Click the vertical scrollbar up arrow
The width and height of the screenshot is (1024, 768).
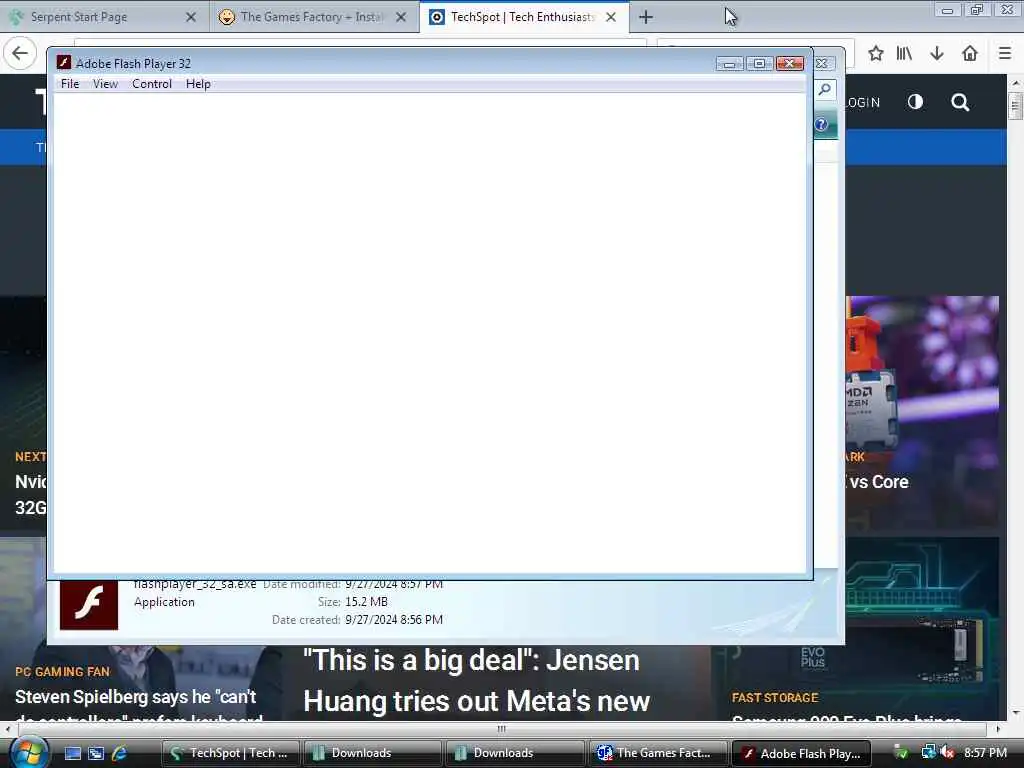(x=1016, y=83)
